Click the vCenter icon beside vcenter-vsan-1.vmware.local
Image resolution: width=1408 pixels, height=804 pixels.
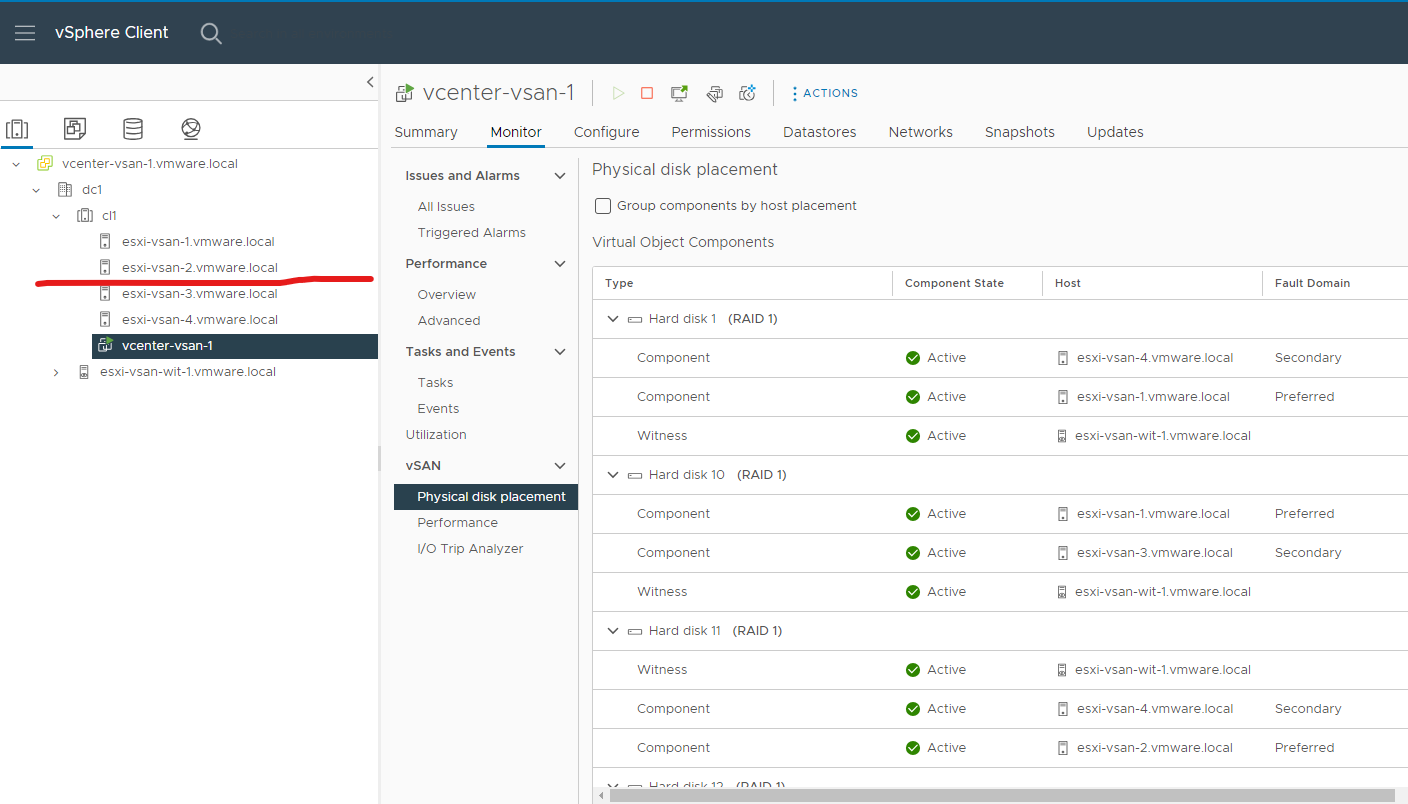click(45, 164)
